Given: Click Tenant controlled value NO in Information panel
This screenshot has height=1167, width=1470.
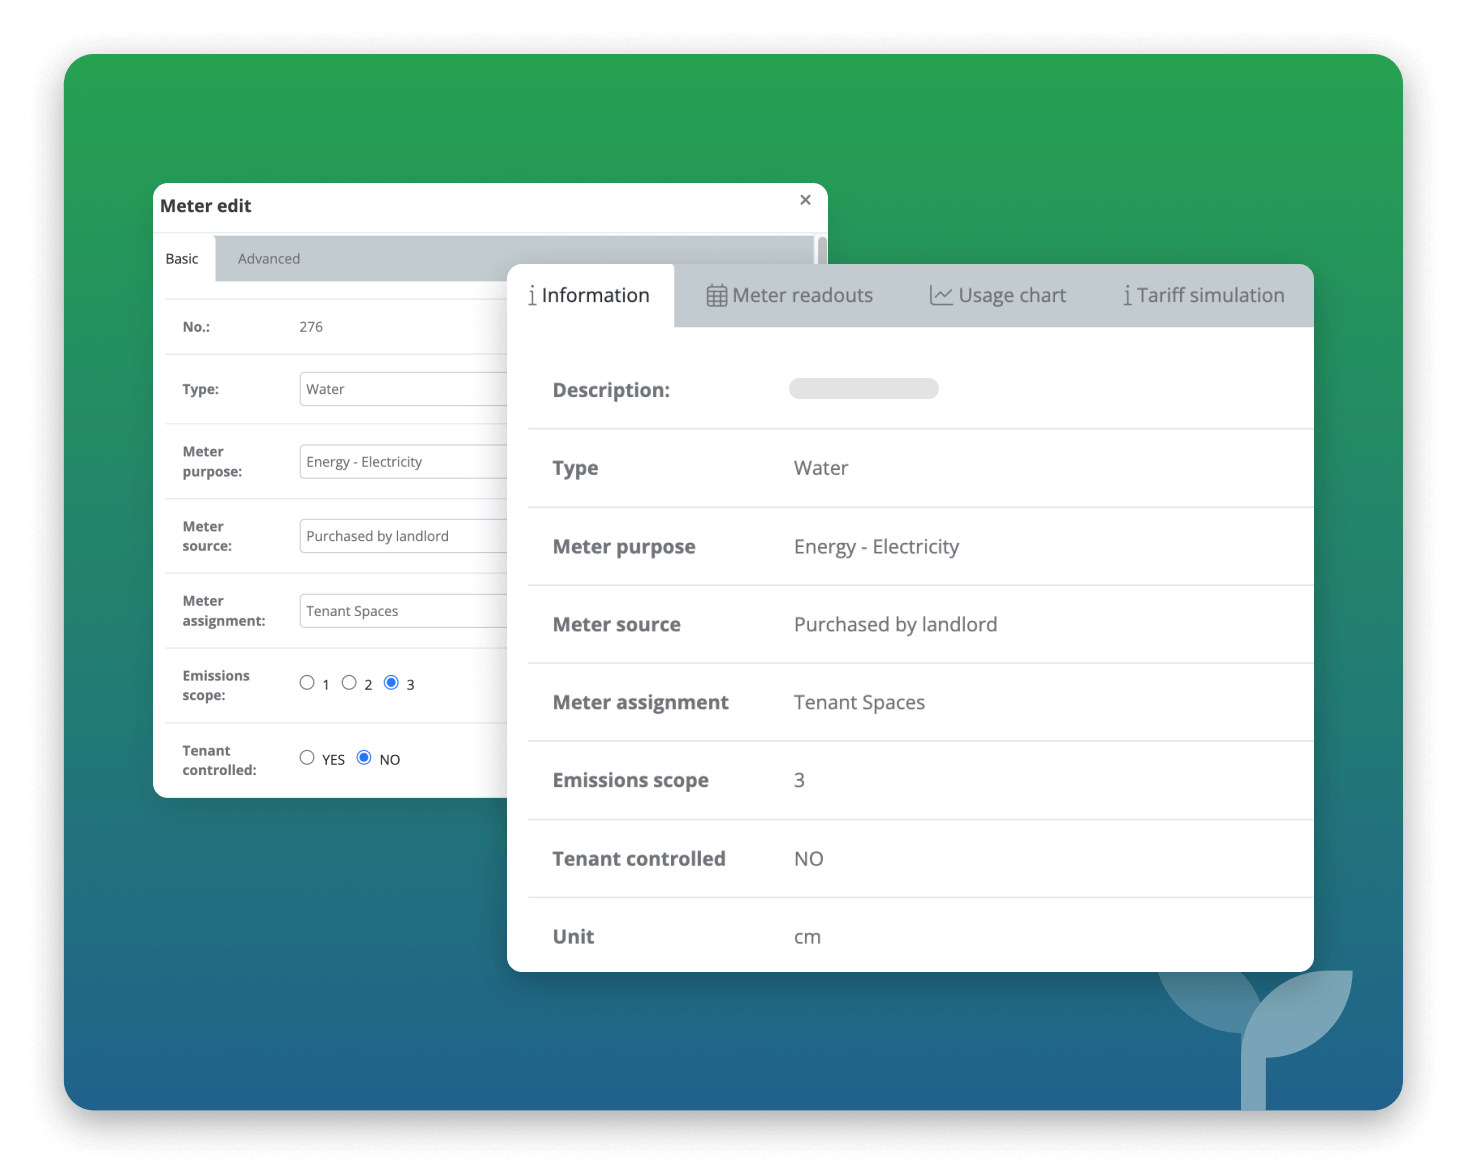Looking at the screenshot, I should pyautogui.click(x=808, y=859).
